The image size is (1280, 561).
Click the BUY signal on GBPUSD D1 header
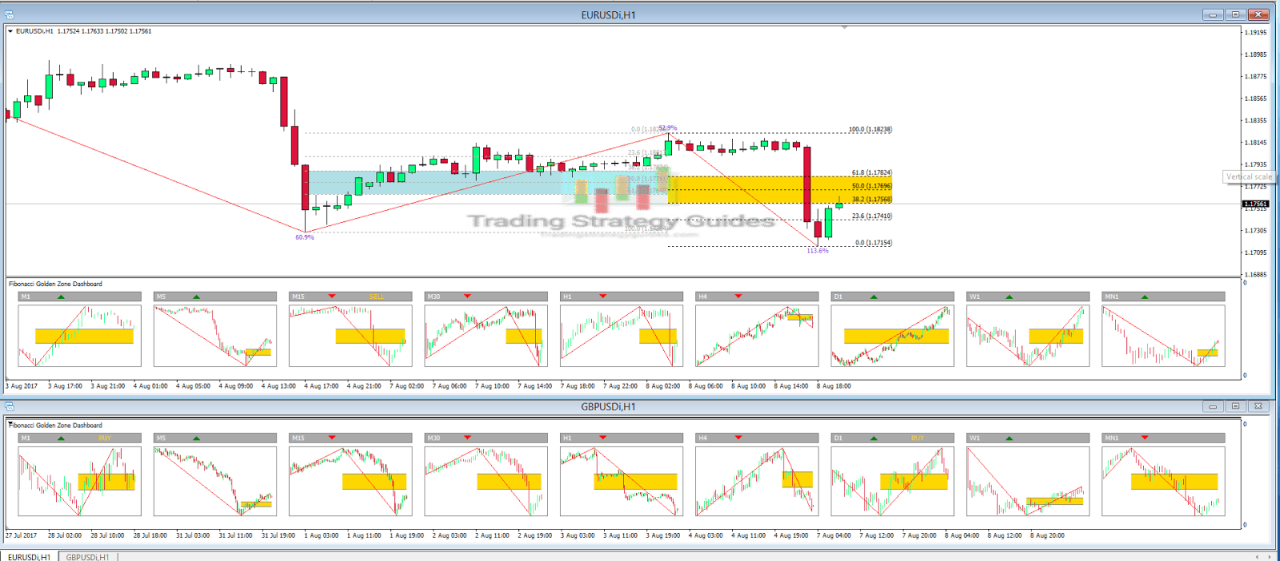918,438
